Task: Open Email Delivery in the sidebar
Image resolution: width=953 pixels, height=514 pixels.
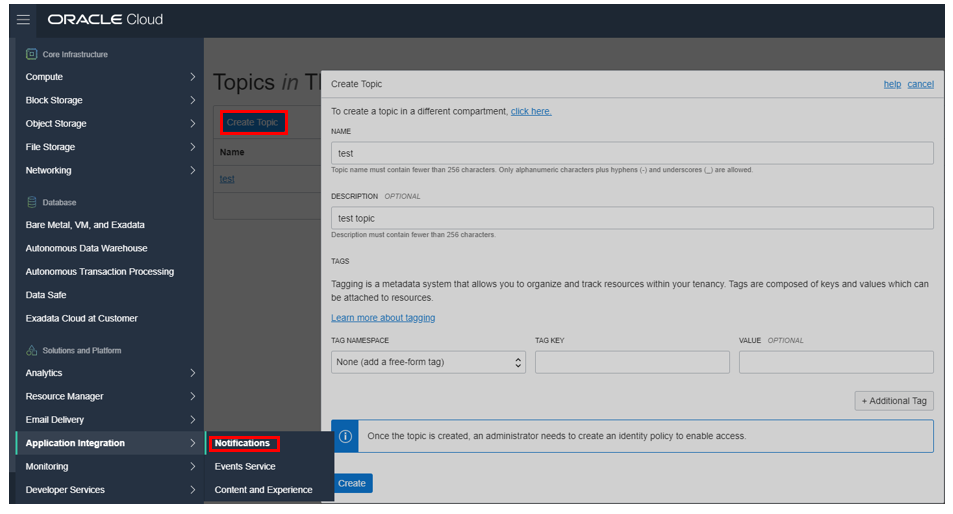Action: click(55, 420)
